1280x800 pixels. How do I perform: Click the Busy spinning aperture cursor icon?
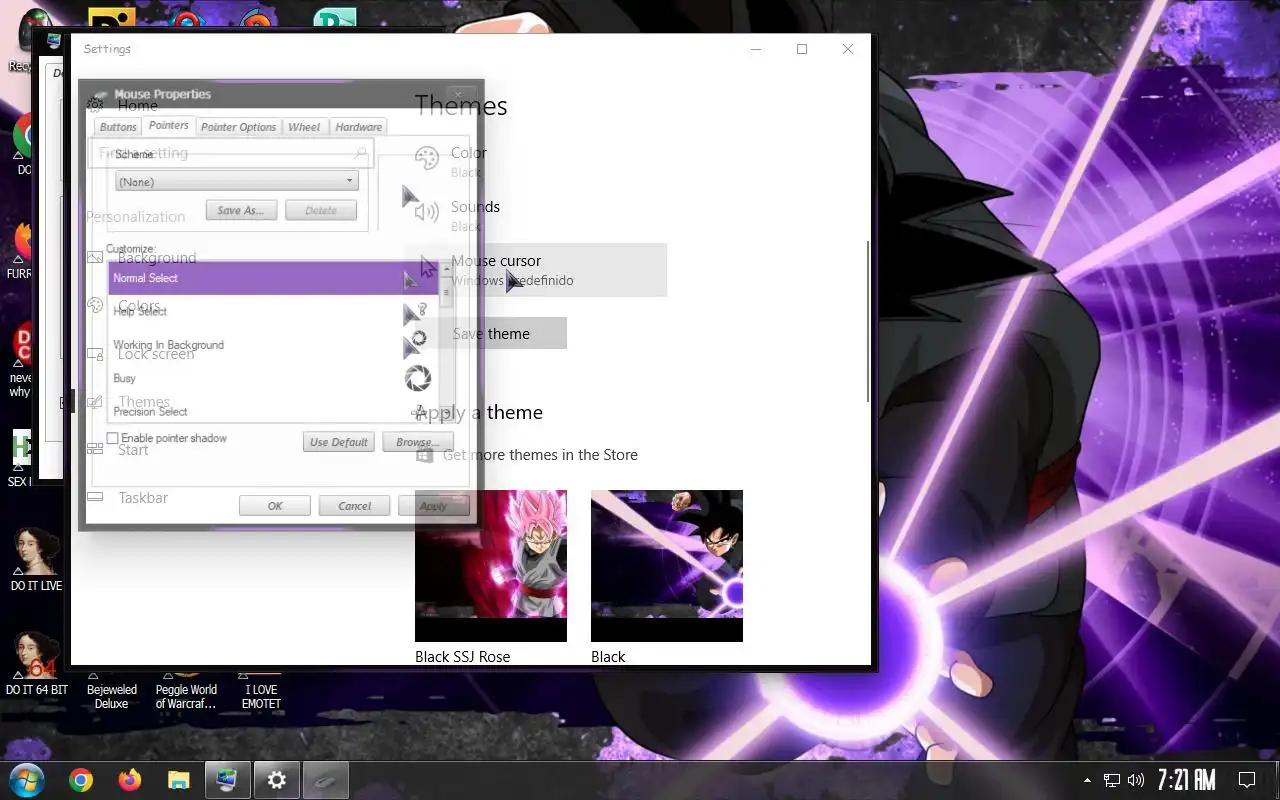point(417,378)
